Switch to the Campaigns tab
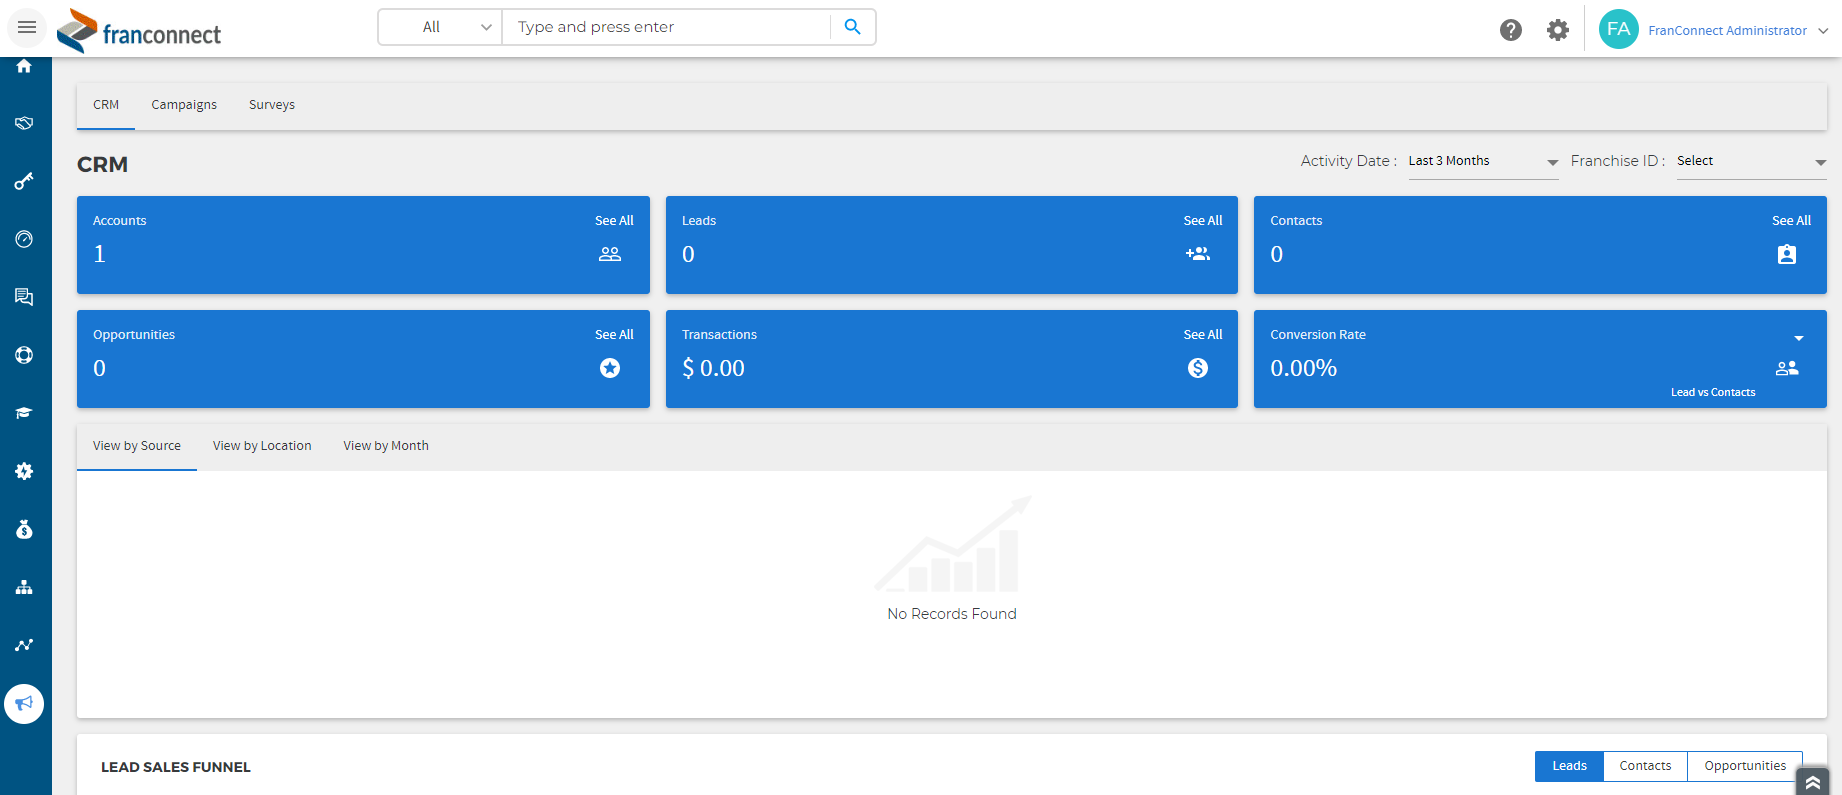This screenshot has width=1842, height=795. (x=184, y=105)
